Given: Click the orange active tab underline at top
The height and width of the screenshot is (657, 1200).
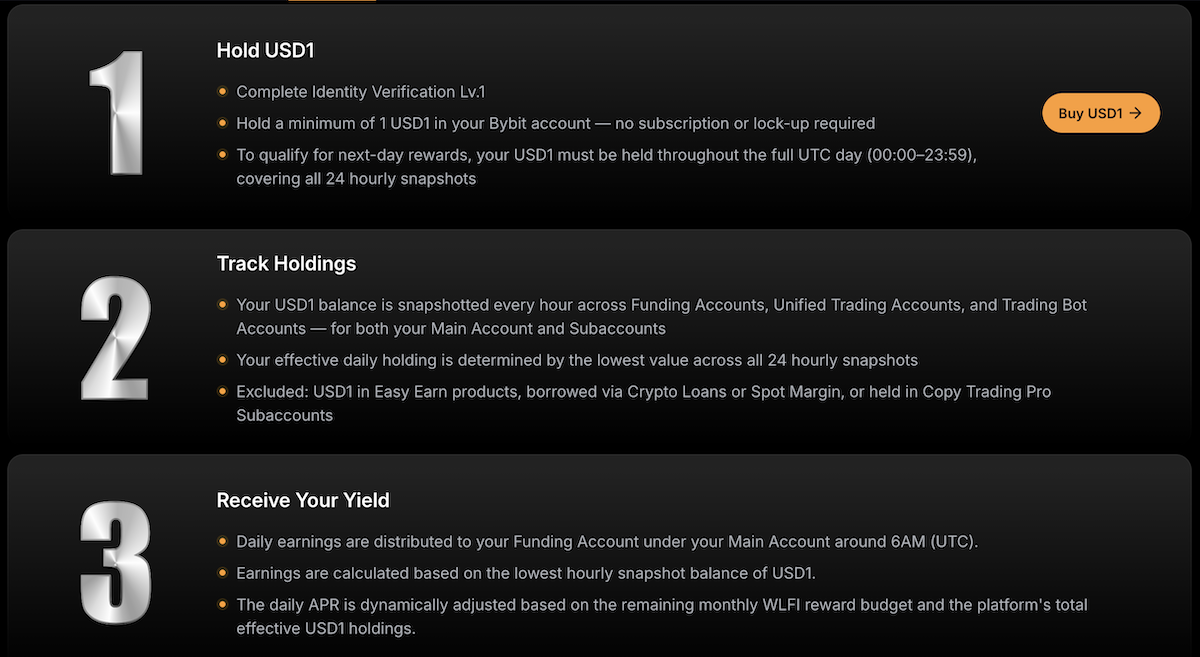Looking at the screenshot, I should click(x=332, y=1).
